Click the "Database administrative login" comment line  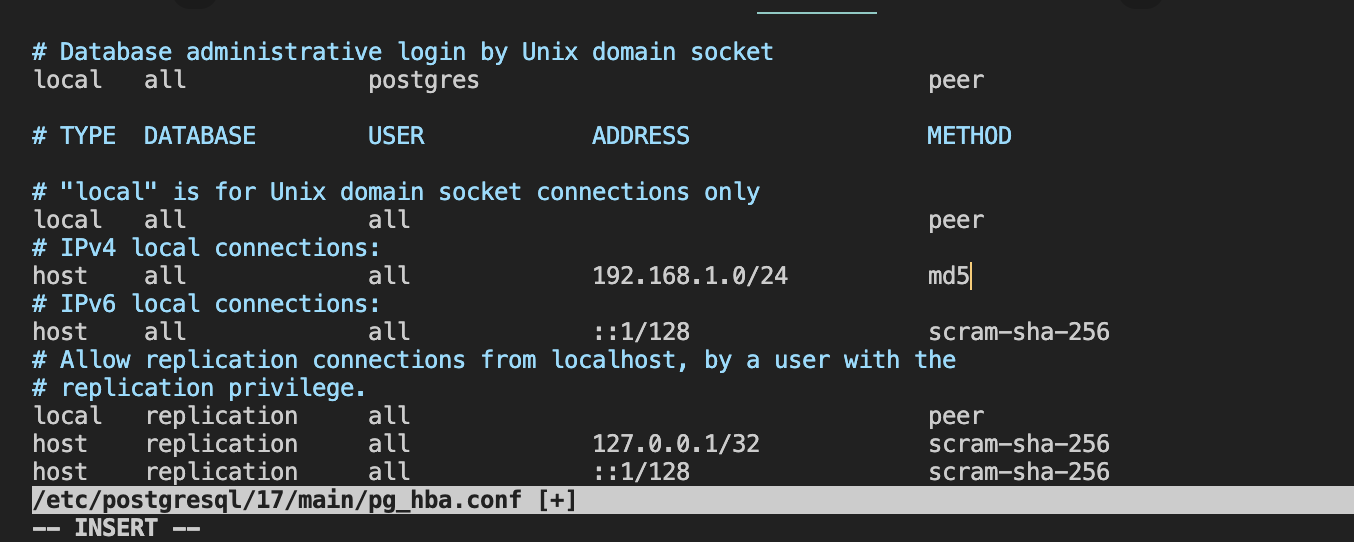coord(403,51)
